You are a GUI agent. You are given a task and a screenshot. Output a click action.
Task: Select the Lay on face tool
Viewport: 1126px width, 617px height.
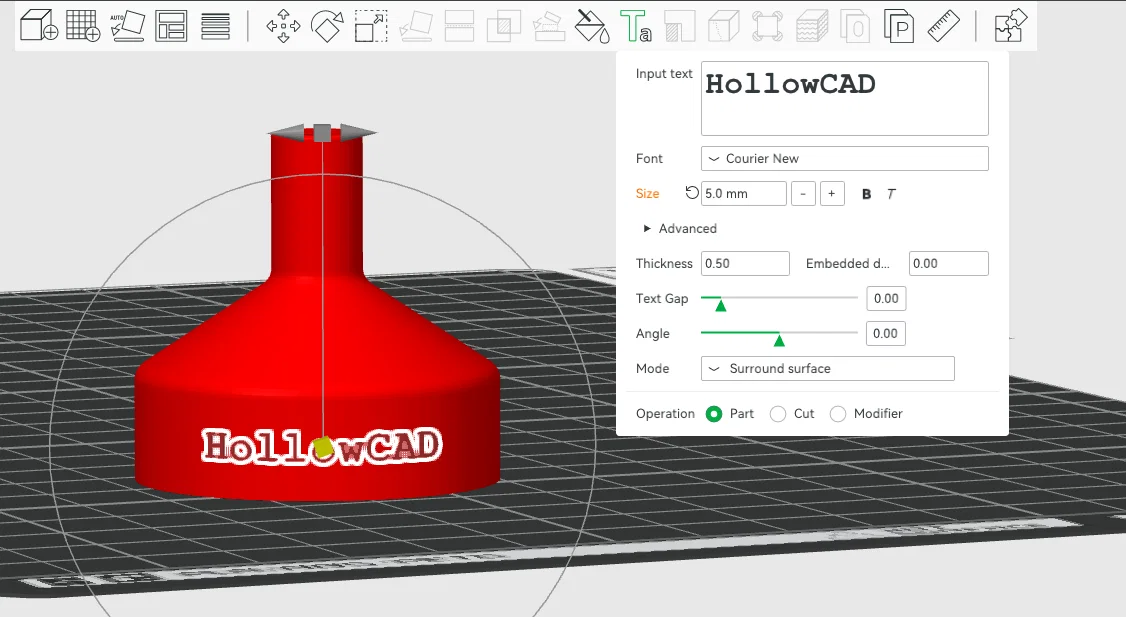pyautogui.click(x=416, y=27)
